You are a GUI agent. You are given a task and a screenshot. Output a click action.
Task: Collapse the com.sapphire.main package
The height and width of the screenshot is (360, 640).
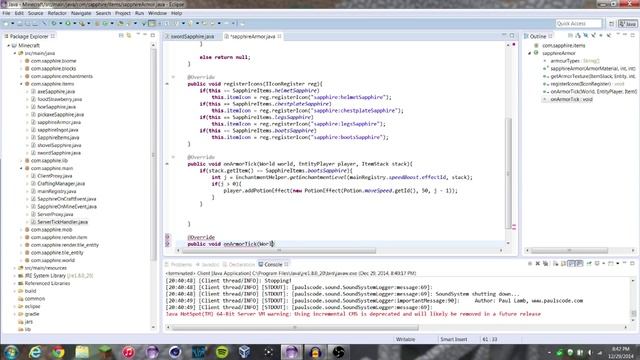click(x=21, y=168)
